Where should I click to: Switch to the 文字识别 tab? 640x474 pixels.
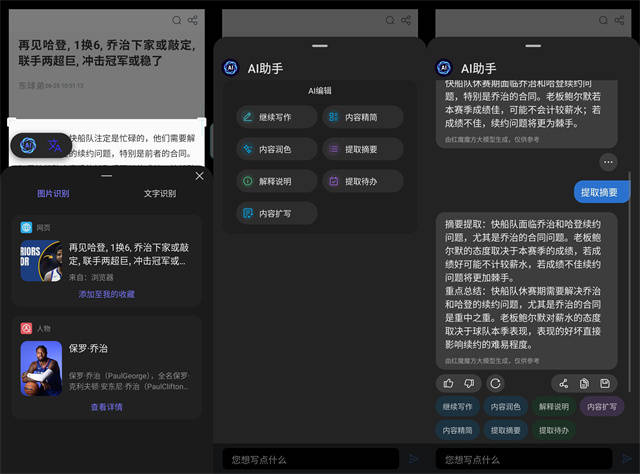[160, 194]
